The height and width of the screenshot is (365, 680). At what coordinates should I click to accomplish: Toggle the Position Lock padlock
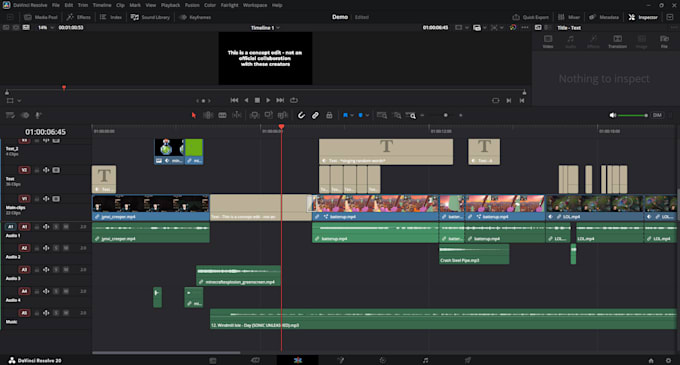coord(329,115)
